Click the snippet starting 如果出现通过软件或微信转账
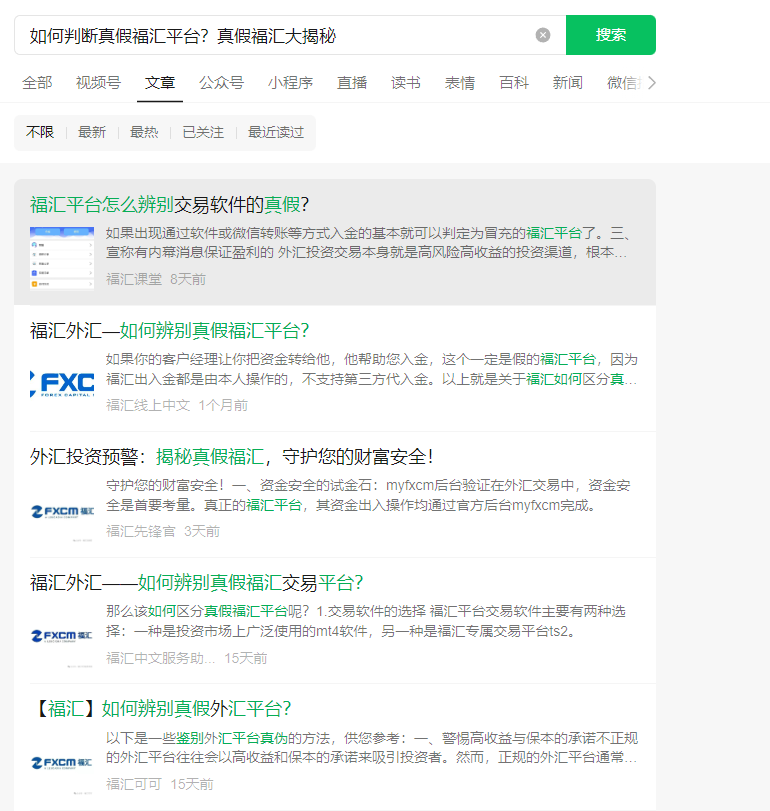Viewport: 770px width, 811px height. tap(367, 243)
